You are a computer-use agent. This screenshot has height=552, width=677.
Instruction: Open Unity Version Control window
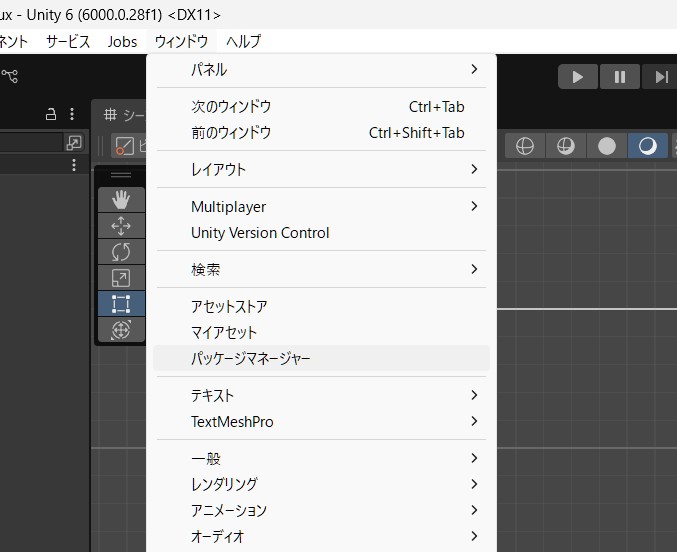(x=321, y=233)
